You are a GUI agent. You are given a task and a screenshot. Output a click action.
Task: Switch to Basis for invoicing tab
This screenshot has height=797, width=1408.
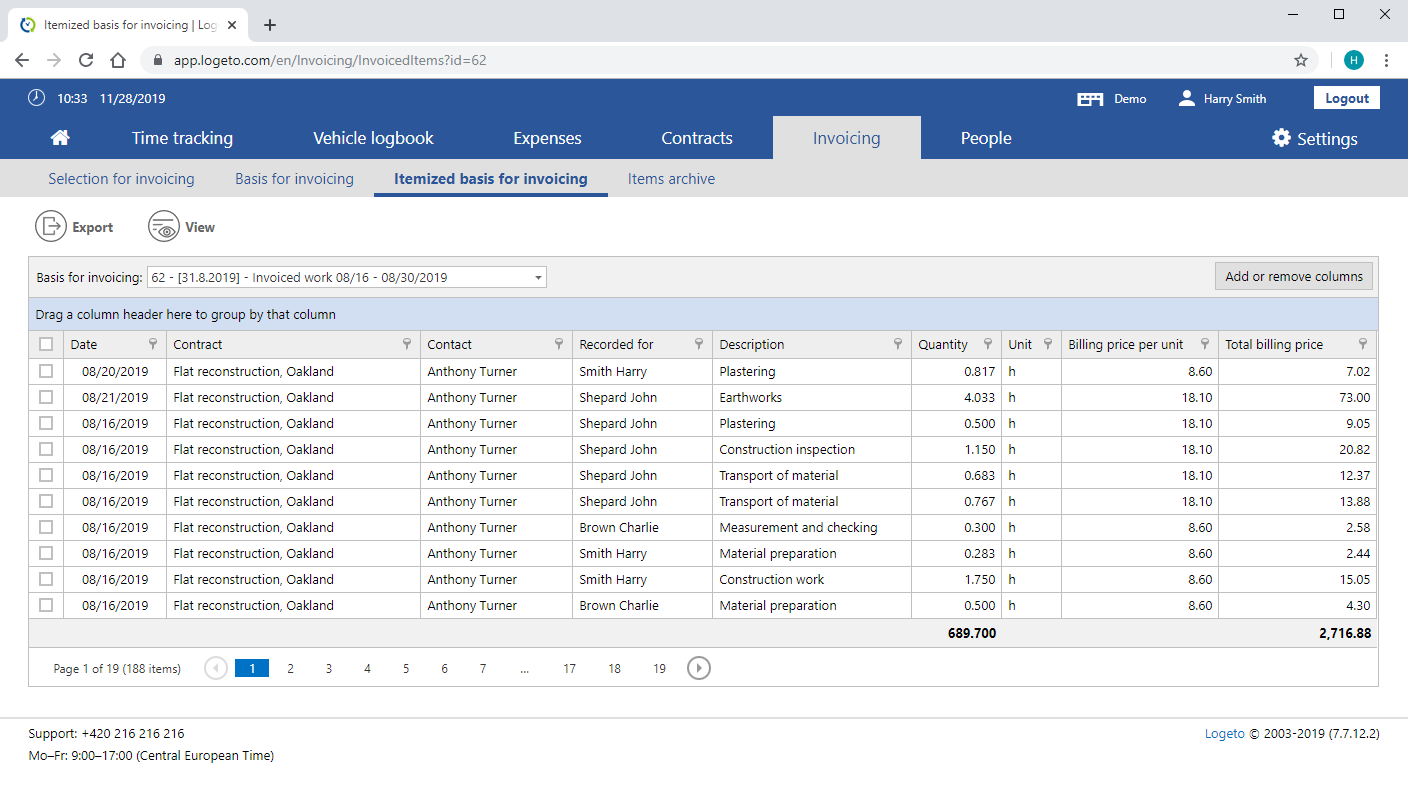click(x=294, y=179)
